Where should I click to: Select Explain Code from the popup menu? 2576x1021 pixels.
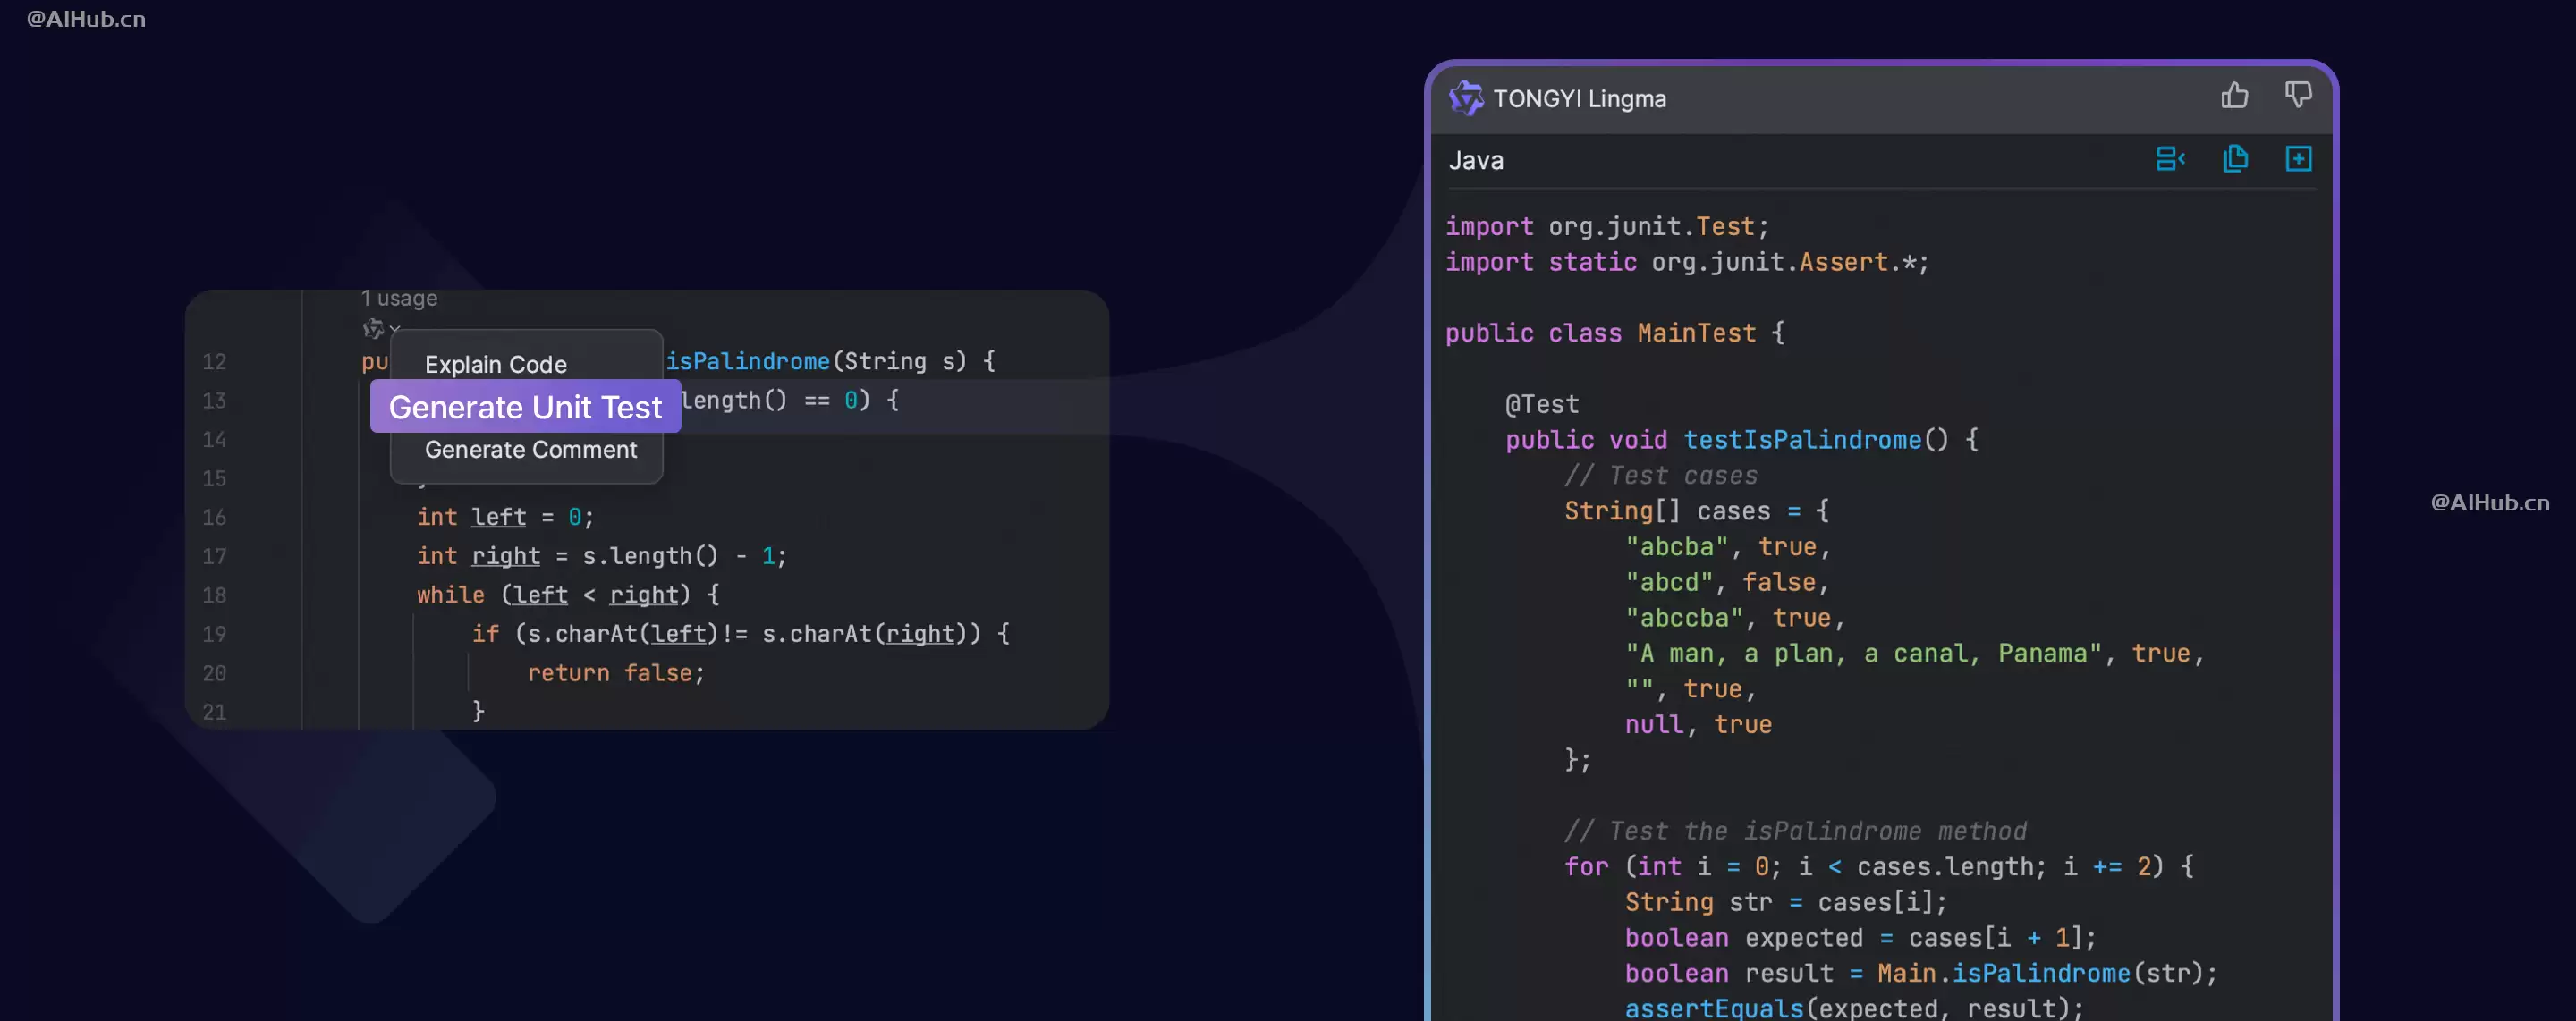tap(496, 365)
